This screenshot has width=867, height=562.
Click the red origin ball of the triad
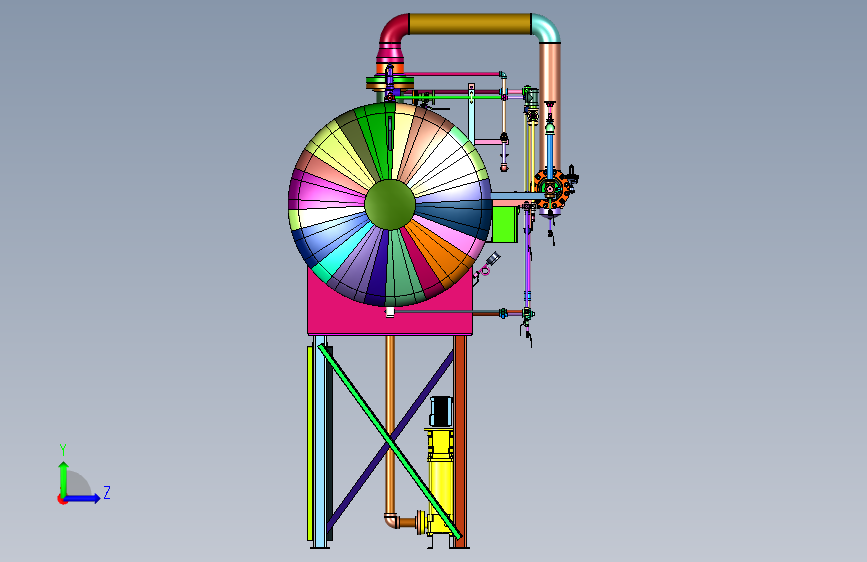coord(62,499)
